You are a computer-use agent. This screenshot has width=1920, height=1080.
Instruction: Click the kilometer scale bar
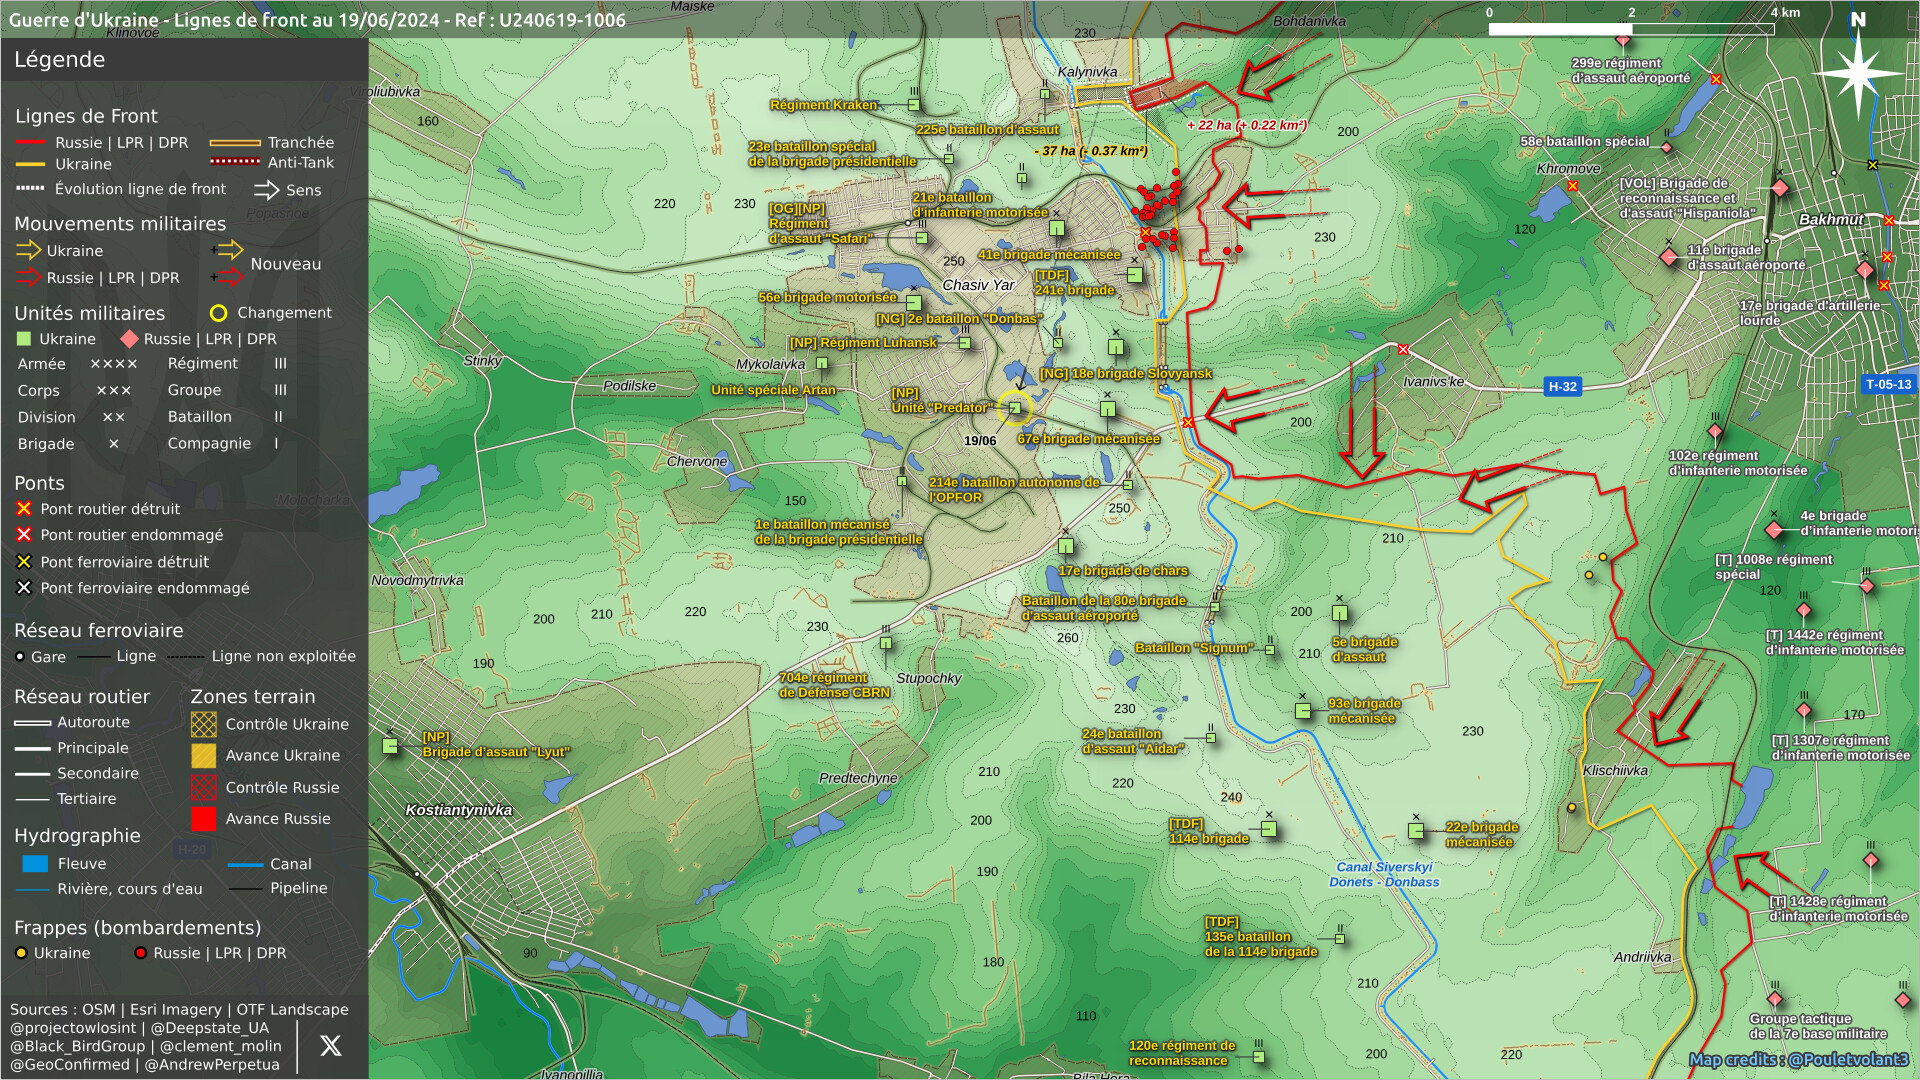1630,29
